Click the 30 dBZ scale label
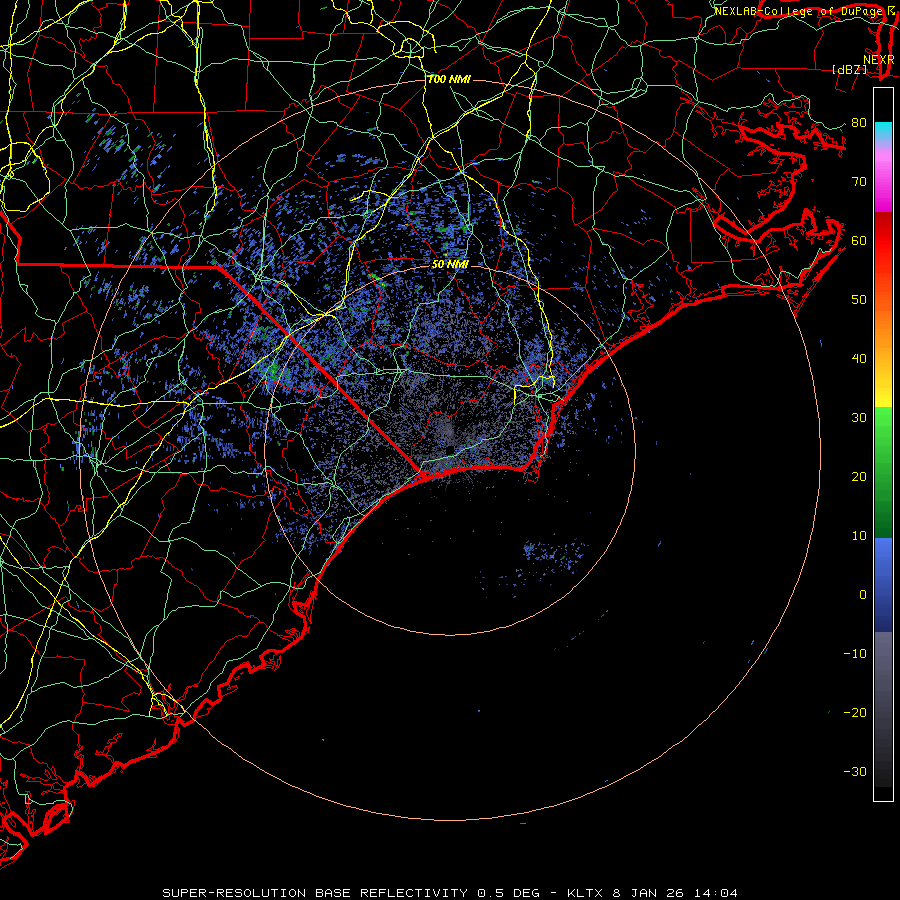 pyautogui.click(x=859, y=417)
